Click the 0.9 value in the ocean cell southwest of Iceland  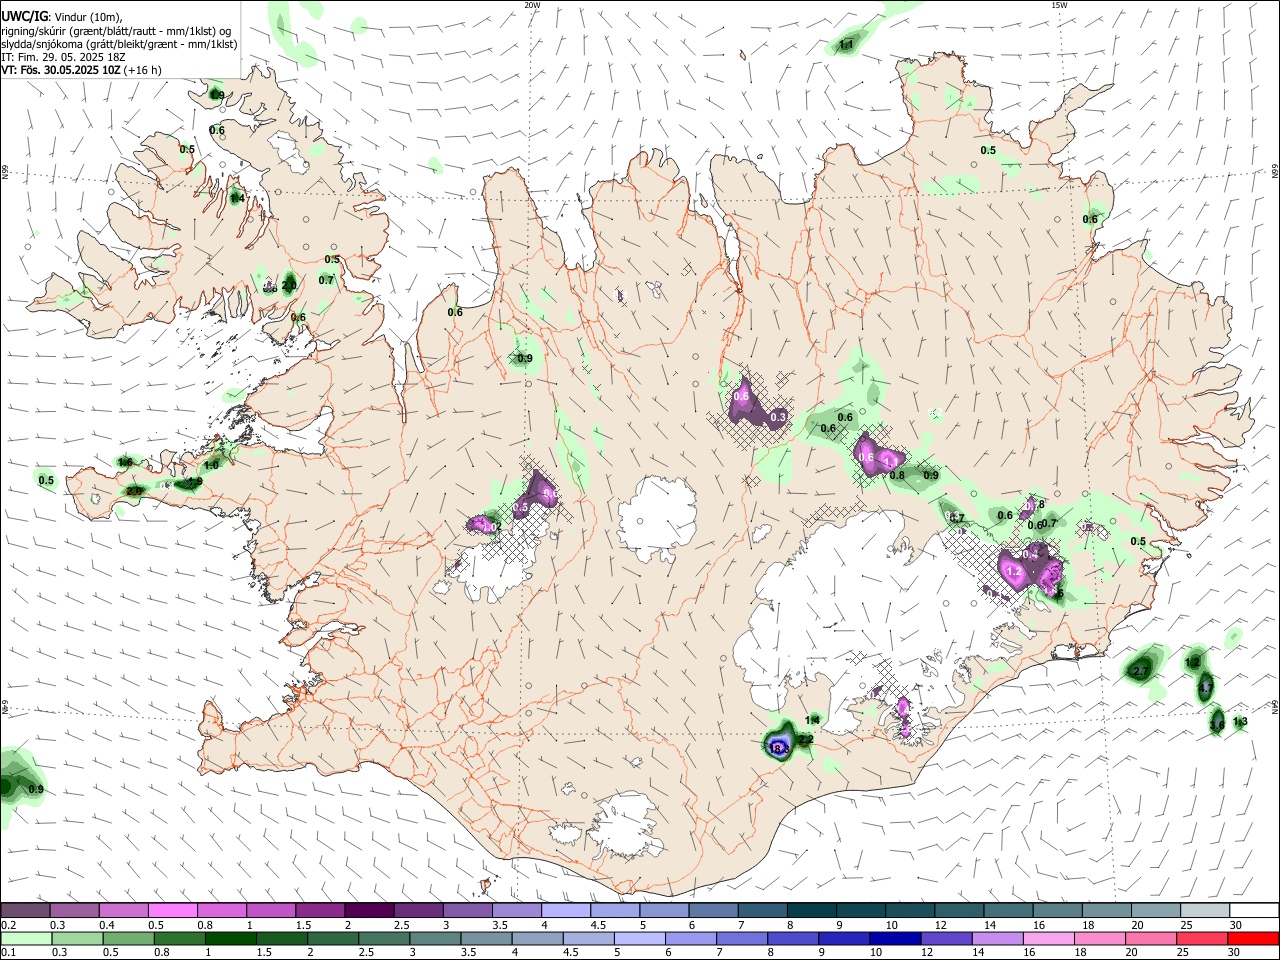click(36, 790)
